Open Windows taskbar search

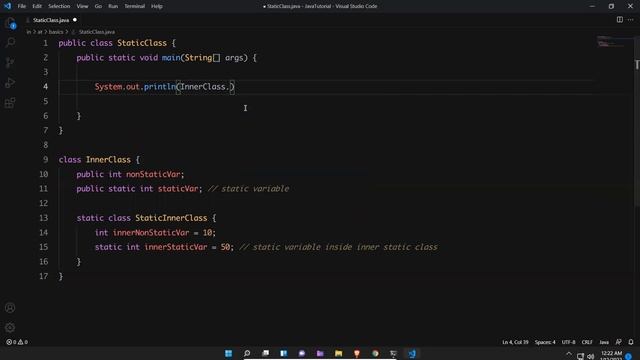(x=247, y=353)
